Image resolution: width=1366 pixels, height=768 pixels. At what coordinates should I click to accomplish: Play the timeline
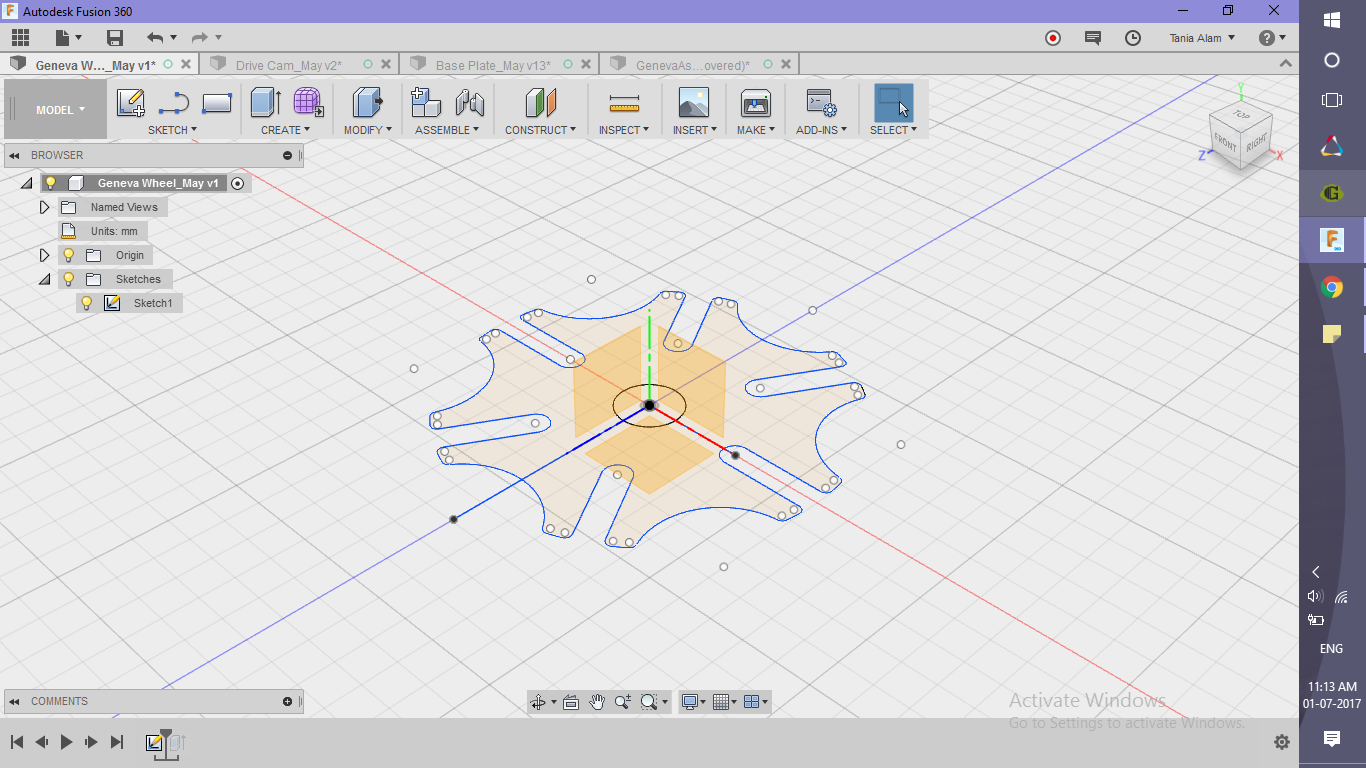(67, 742)
